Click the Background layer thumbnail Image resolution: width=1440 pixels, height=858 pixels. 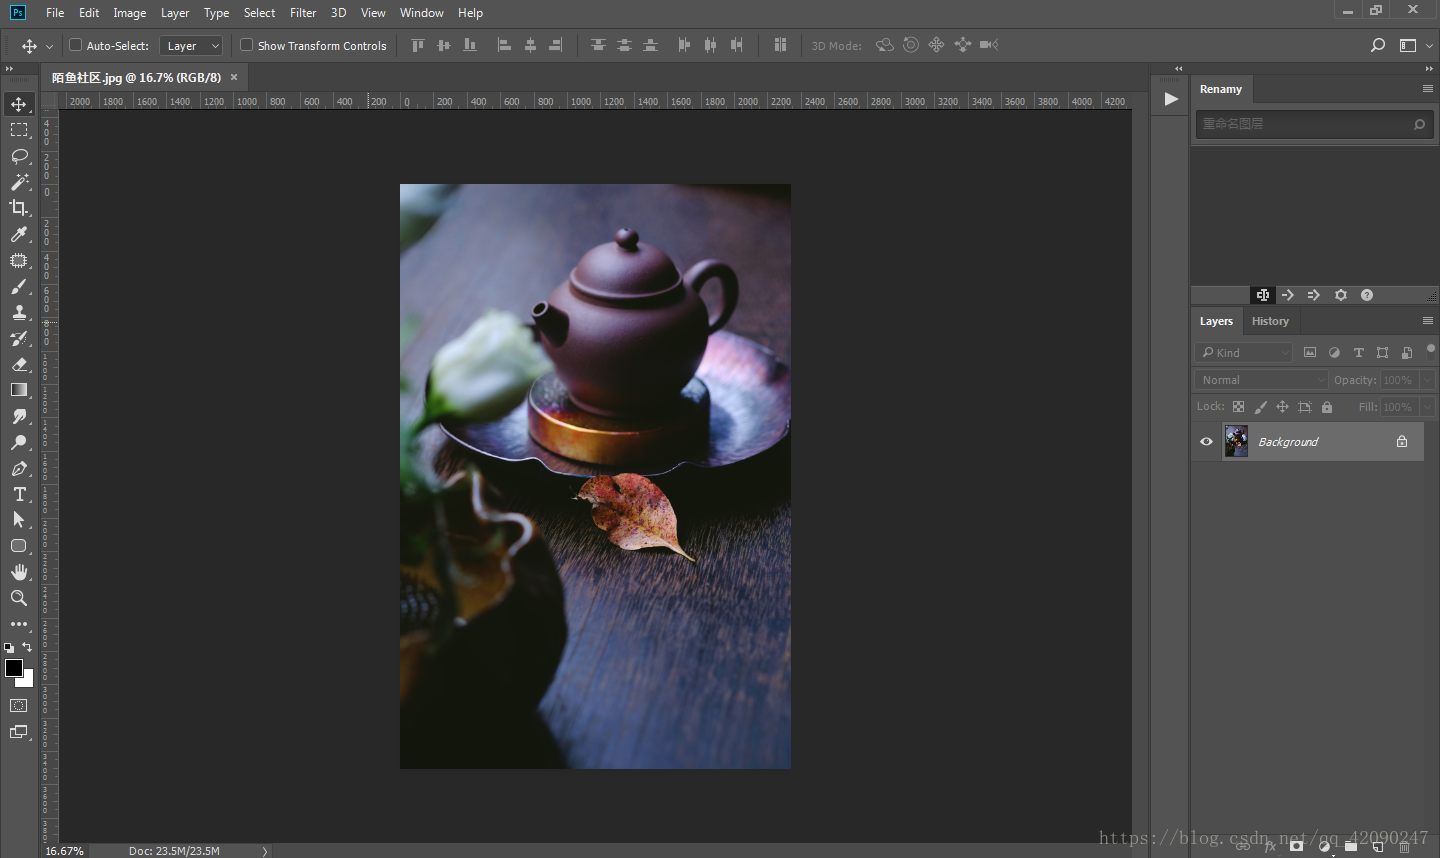[x=1236, y=441]
